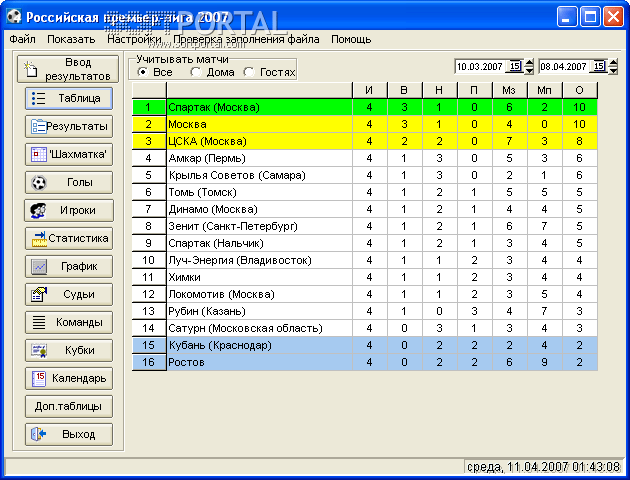Click the player face icon on Игроки
630x480 pixels.
click(x=38, y=210)
